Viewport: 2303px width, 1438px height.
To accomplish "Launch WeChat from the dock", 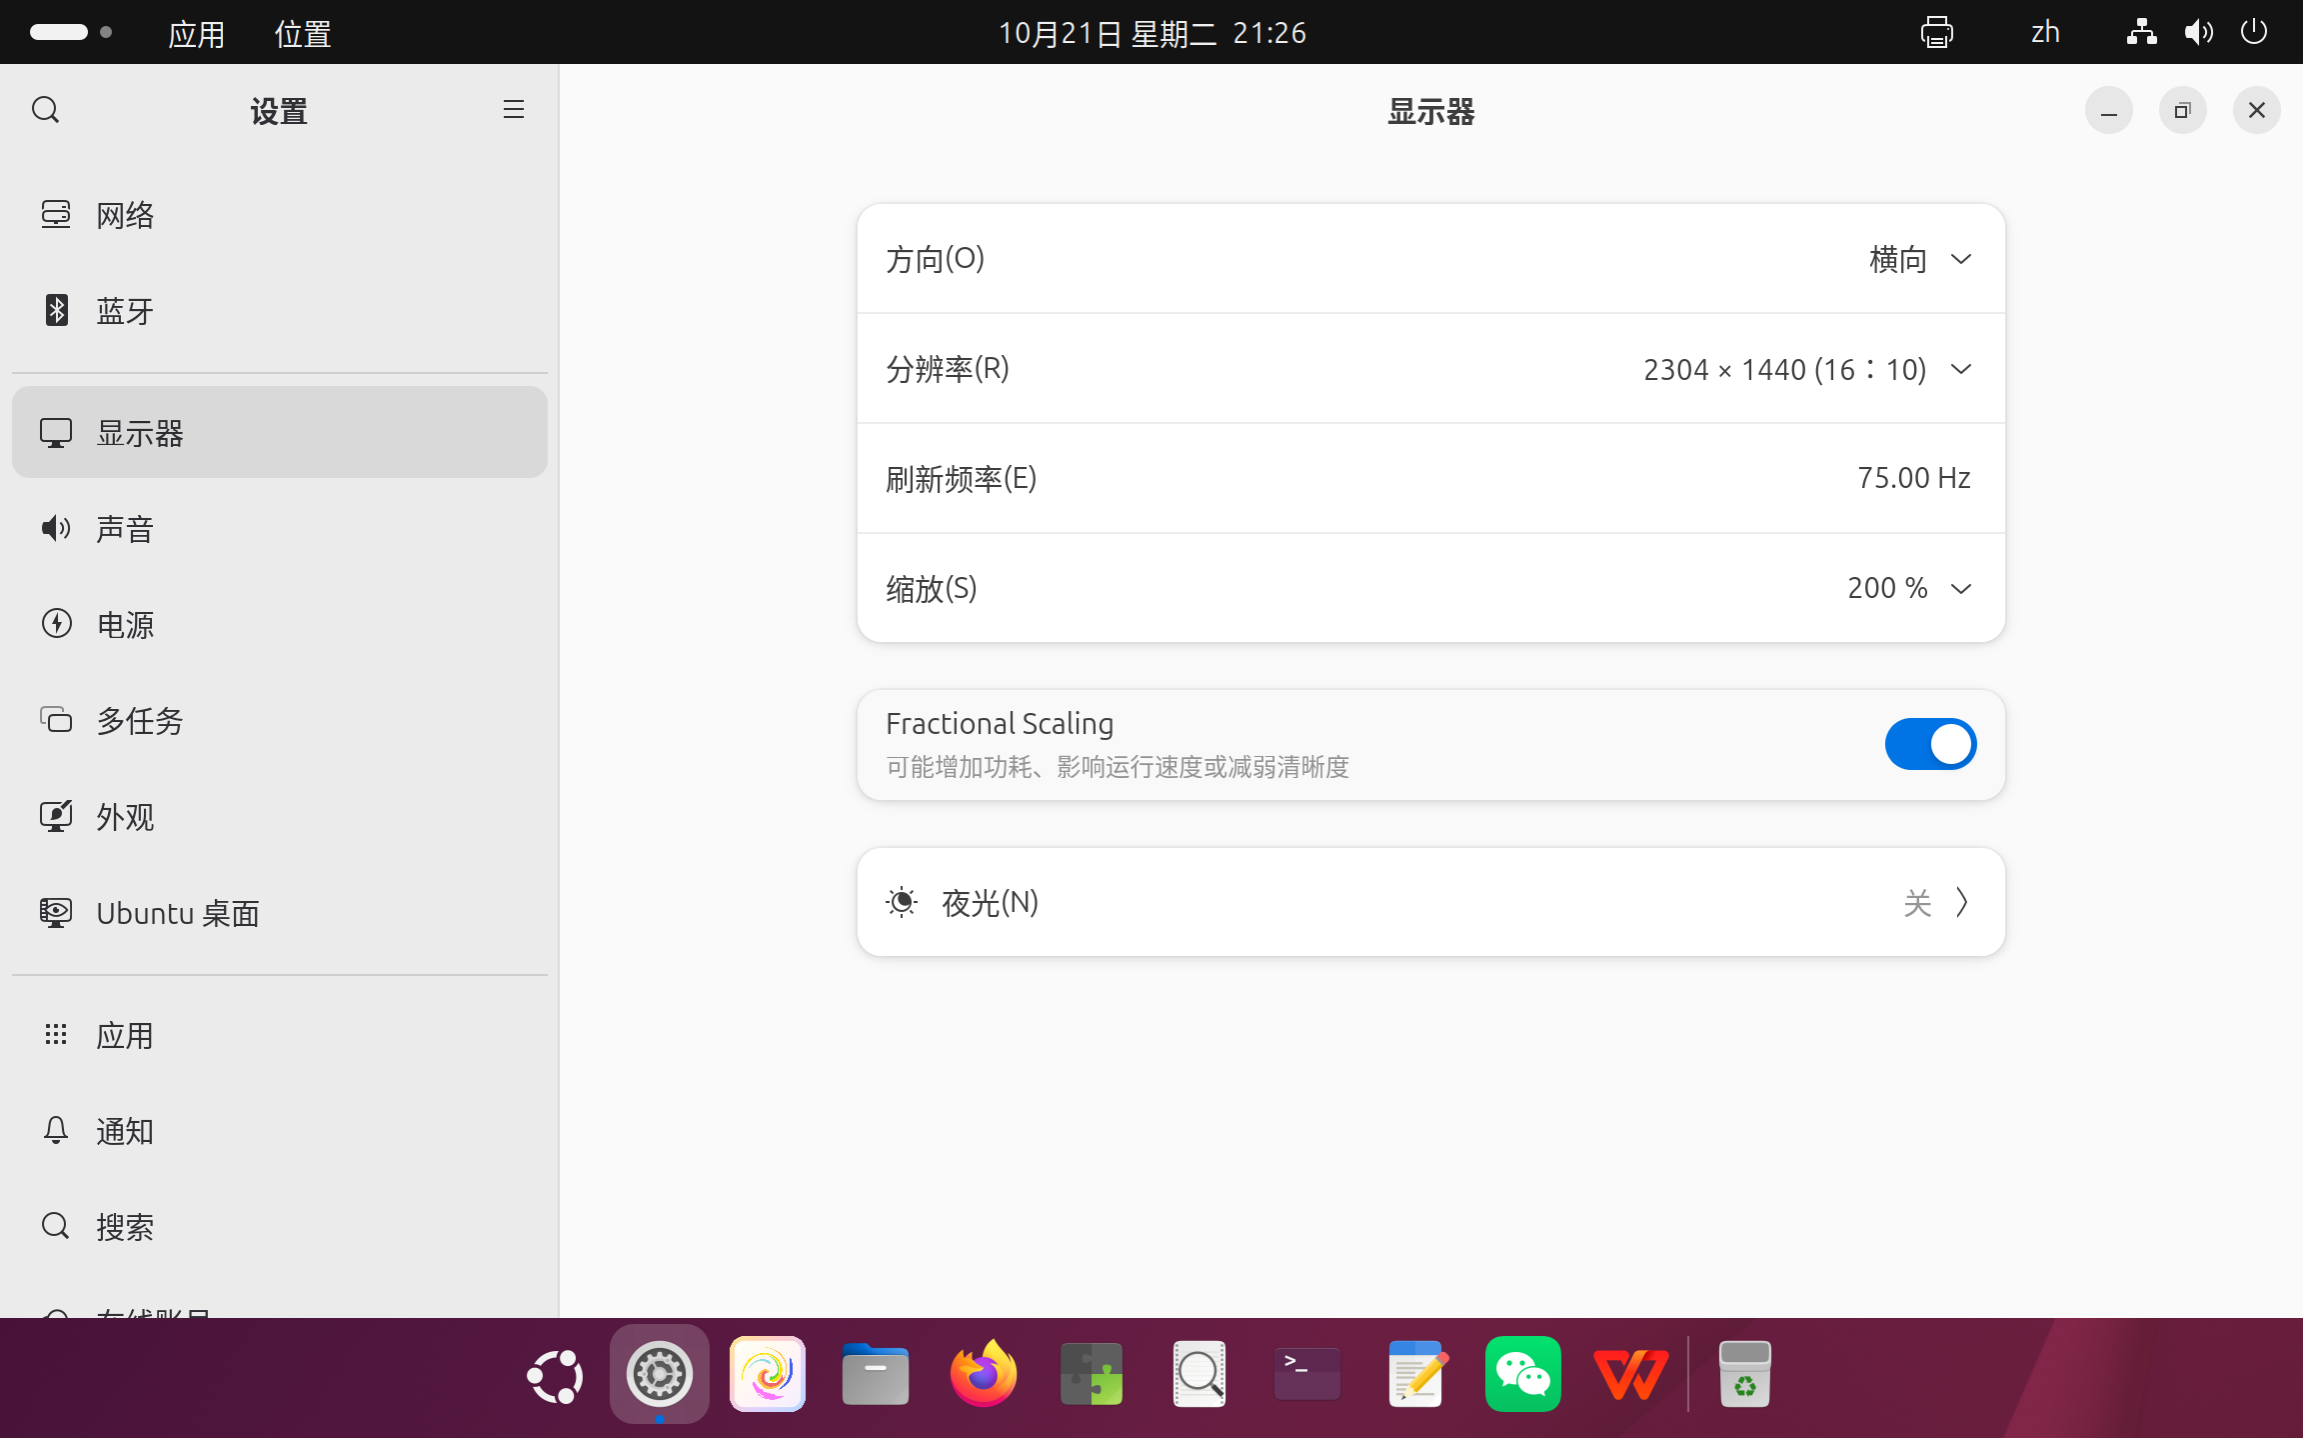I will tap(1523, 1374).
